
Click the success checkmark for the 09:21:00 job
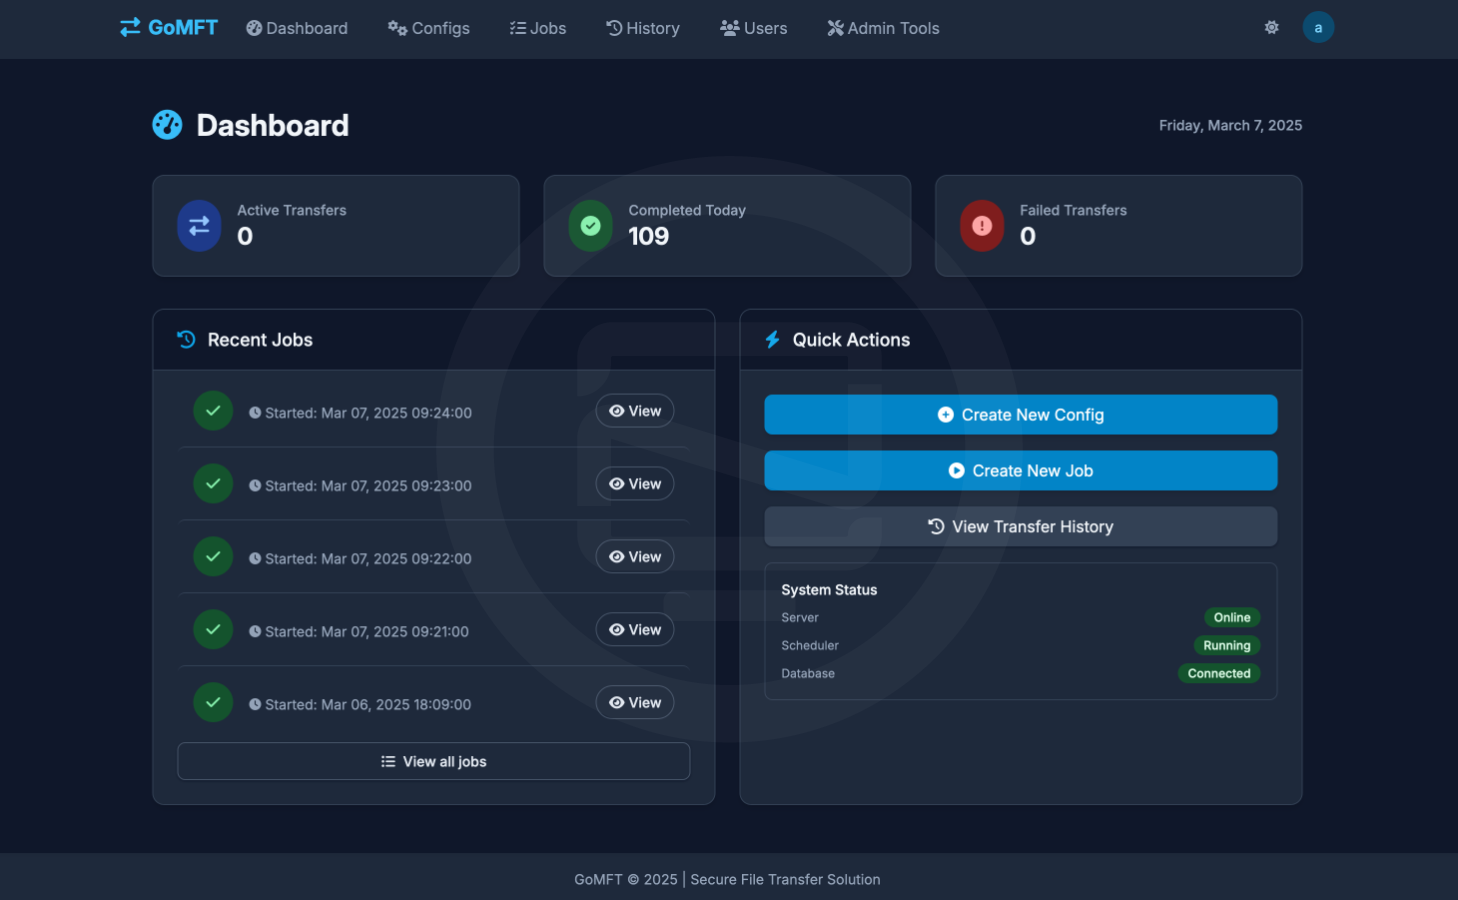point(213,630)
